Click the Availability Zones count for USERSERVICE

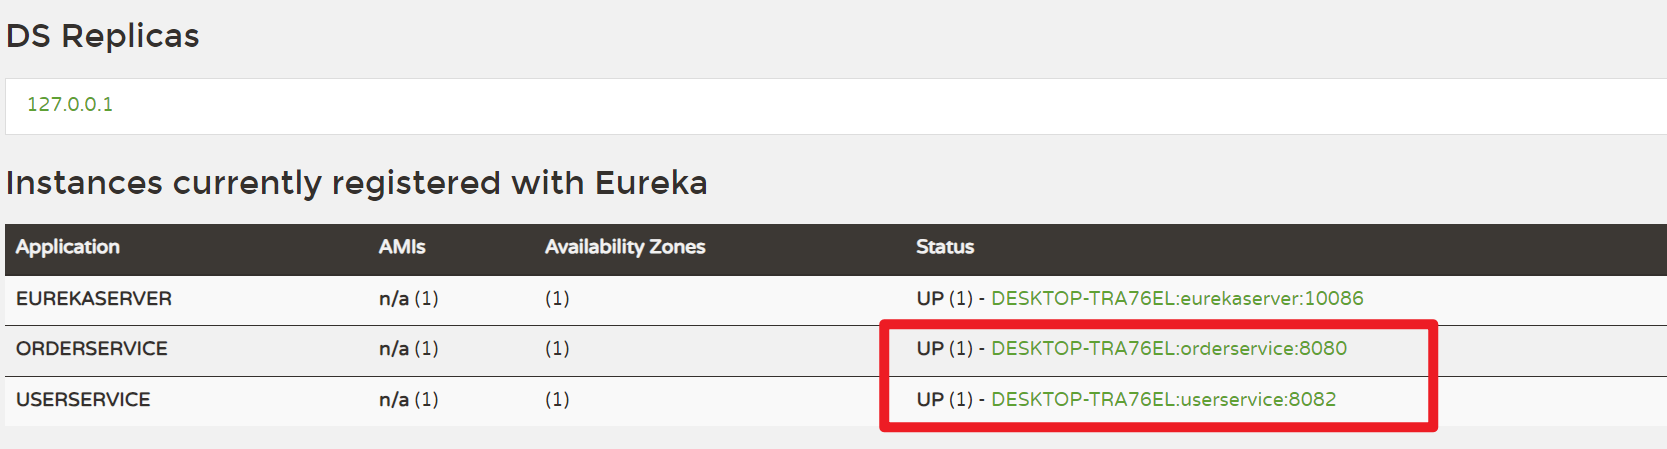pos(557,399)
